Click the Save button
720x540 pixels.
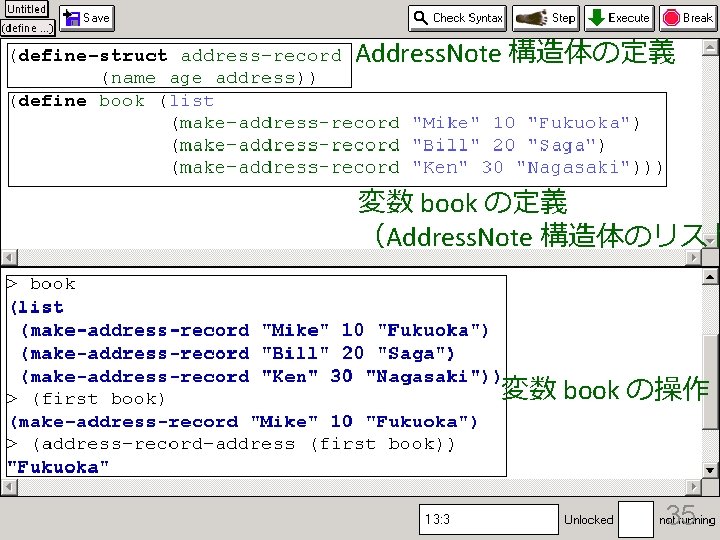pyautogui.click(x=87, y=18)
